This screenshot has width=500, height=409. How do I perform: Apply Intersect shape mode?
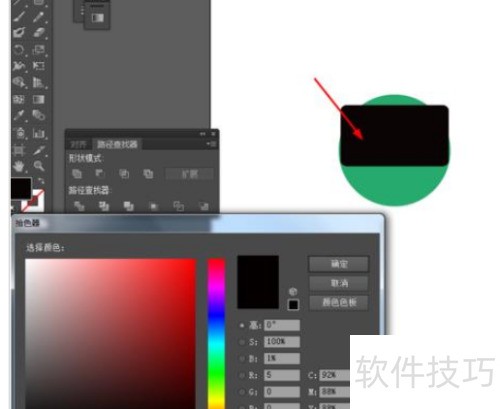124,174
